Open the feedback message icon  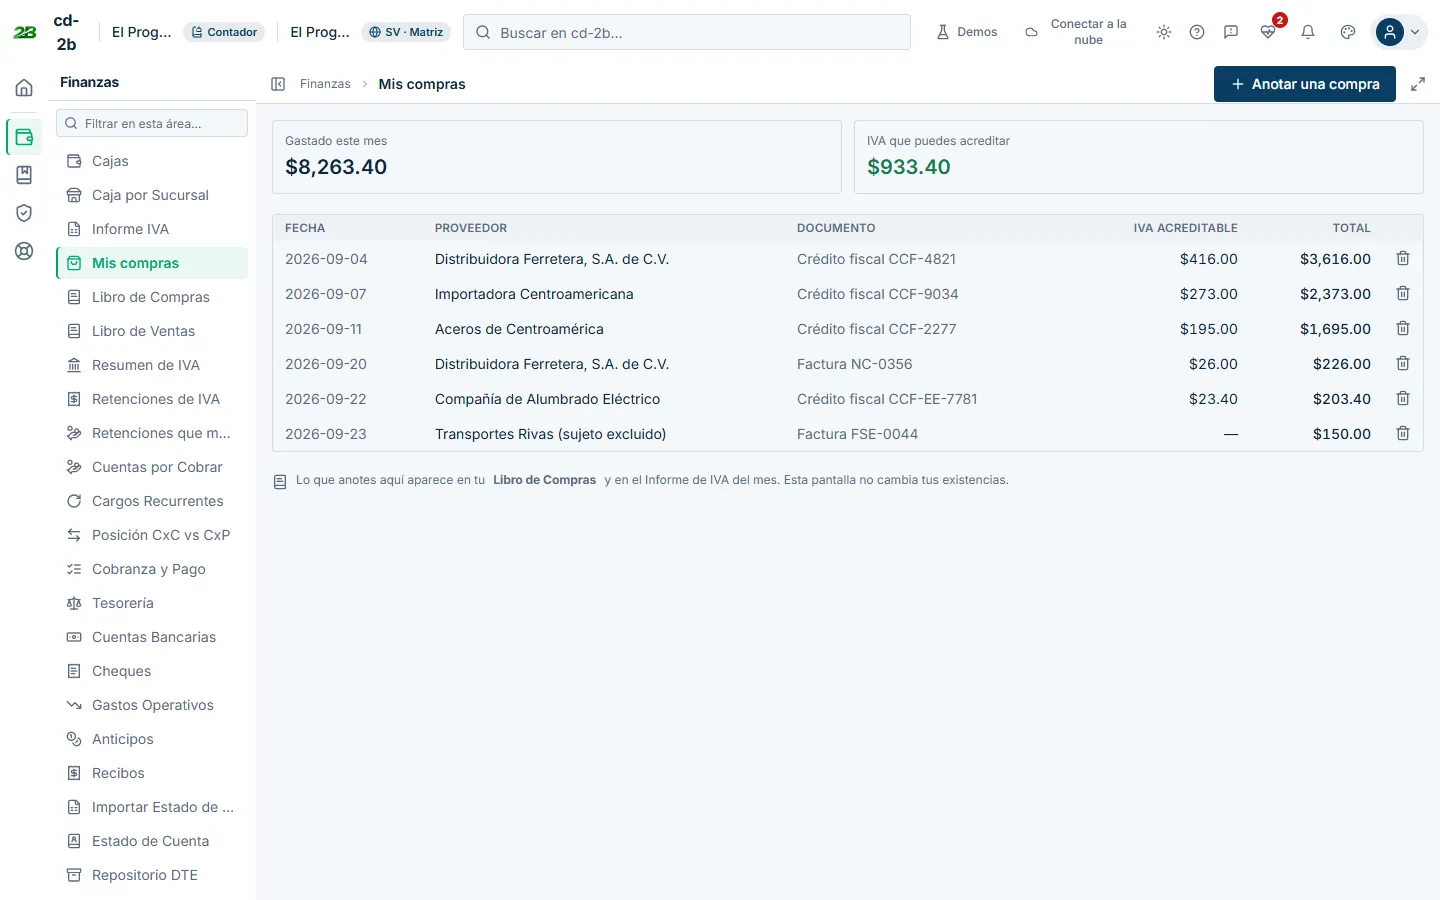coord(1231,32)
